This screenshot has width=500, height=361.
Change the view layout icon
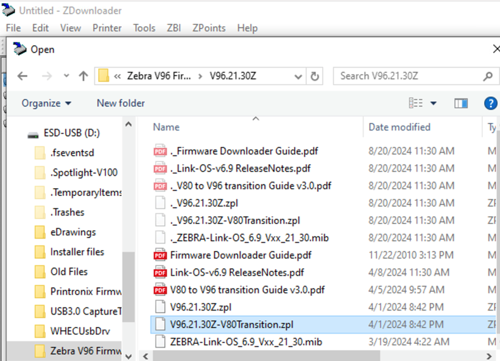coord(416,103)
